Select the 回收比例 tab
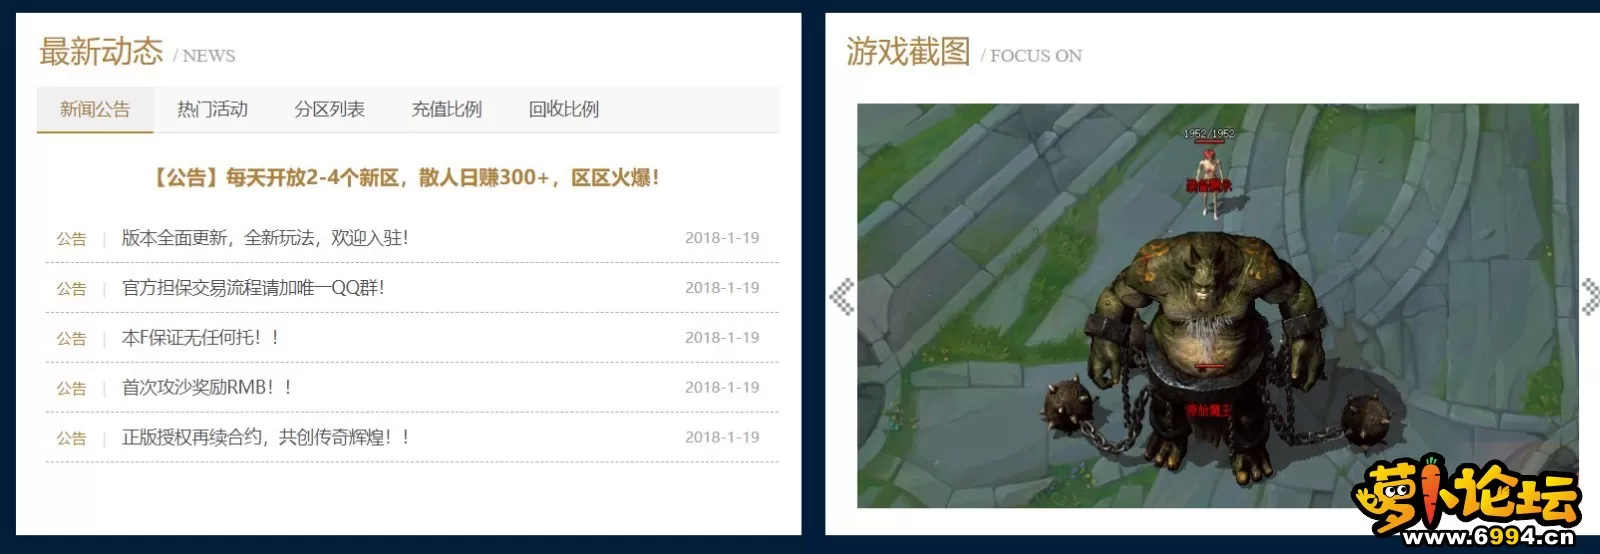 click(x=563, y=109)
